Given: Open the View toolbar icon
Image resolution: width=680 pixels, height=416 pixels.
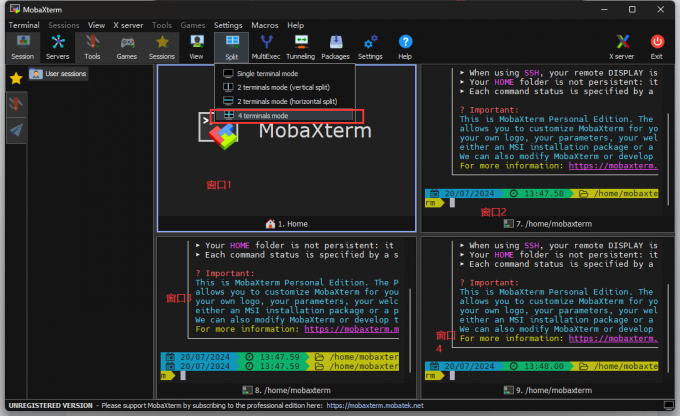Looking at the screenshot, I should click(x=196, y=47).
